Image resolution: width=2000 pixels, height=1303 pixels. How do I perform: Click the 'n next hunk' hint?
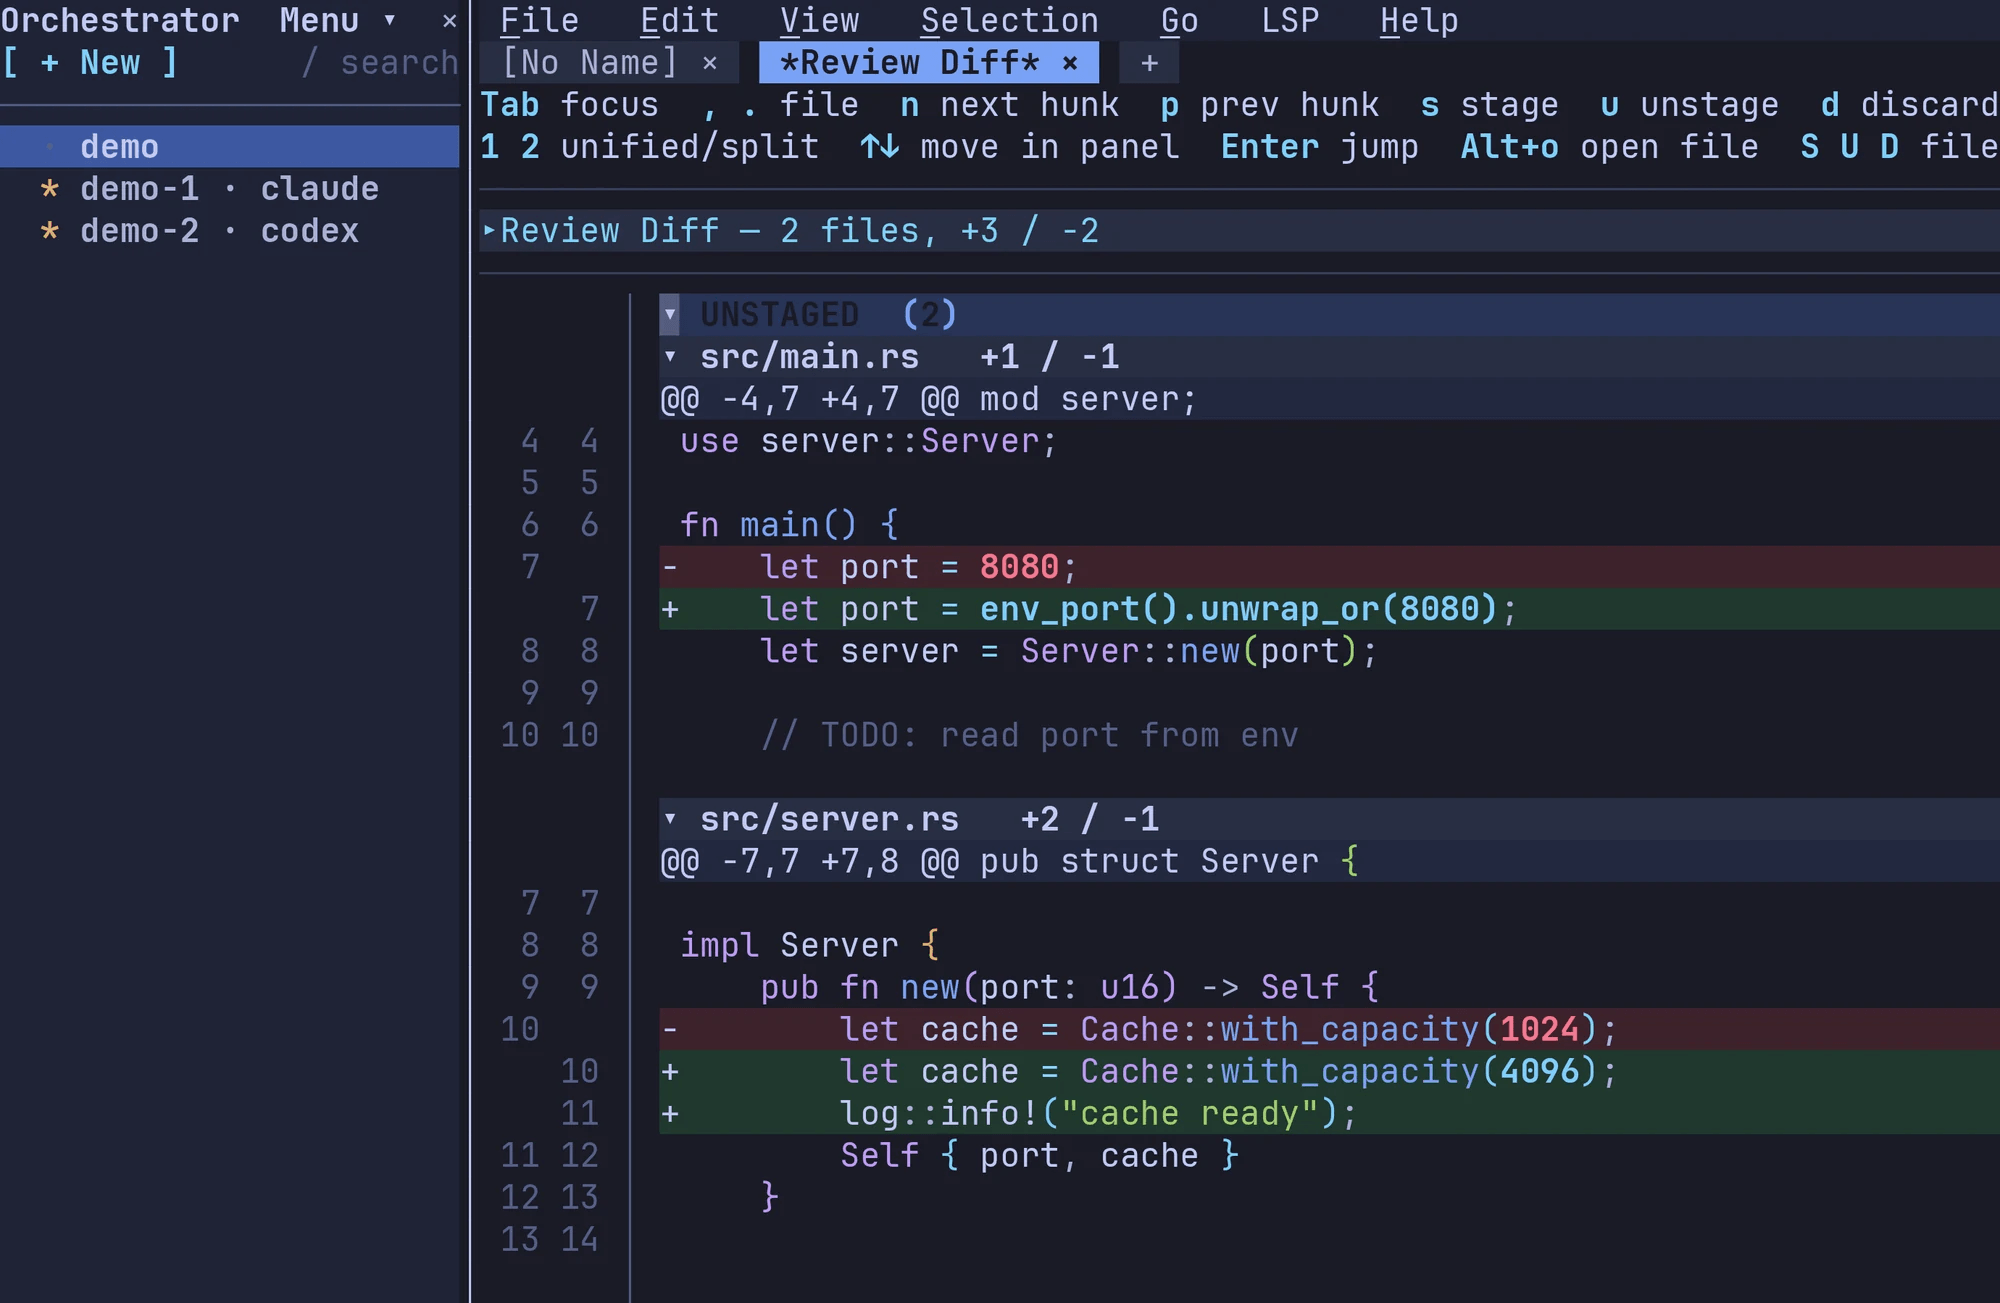[x=1009, y=105]
